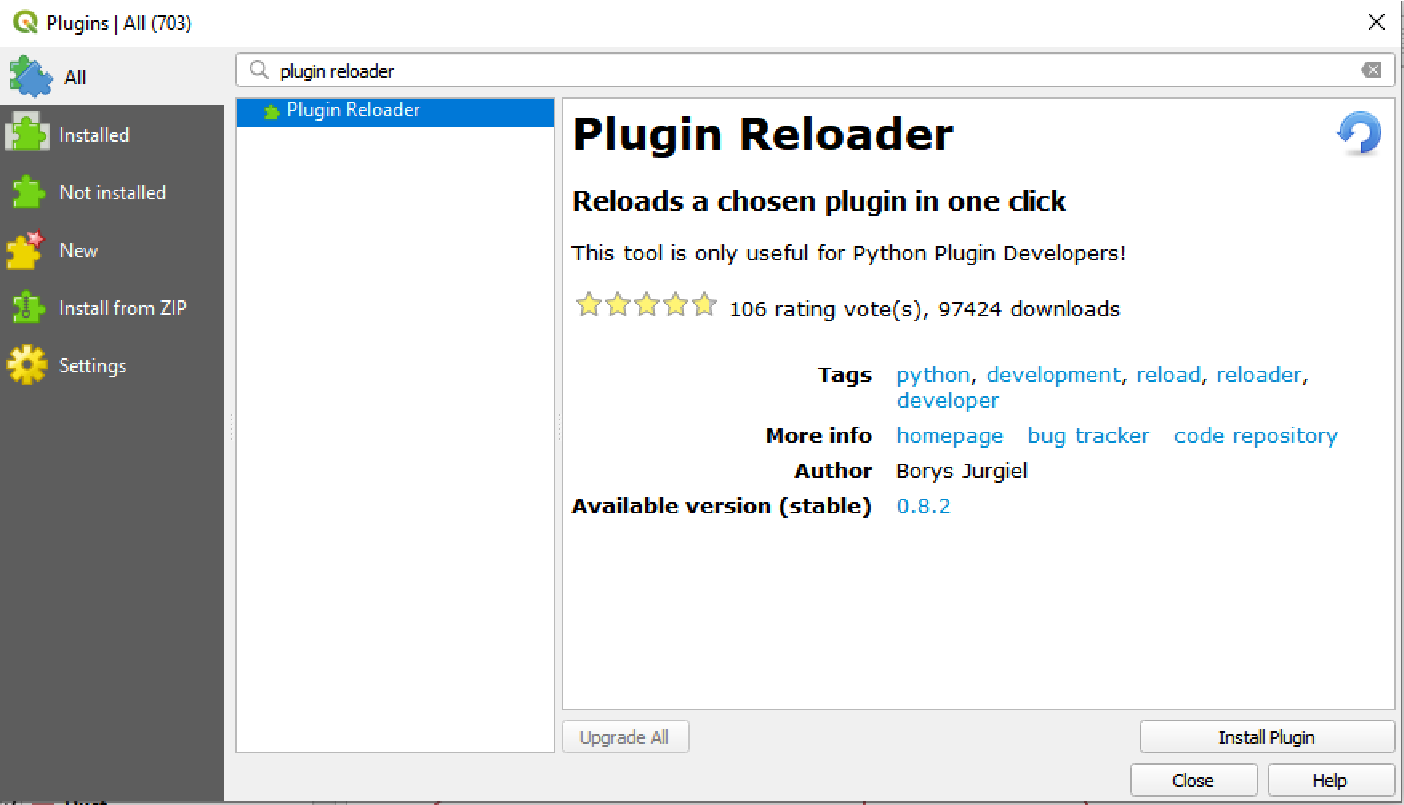
Task: Open the reloader tag link
Action: [1259, 375]
